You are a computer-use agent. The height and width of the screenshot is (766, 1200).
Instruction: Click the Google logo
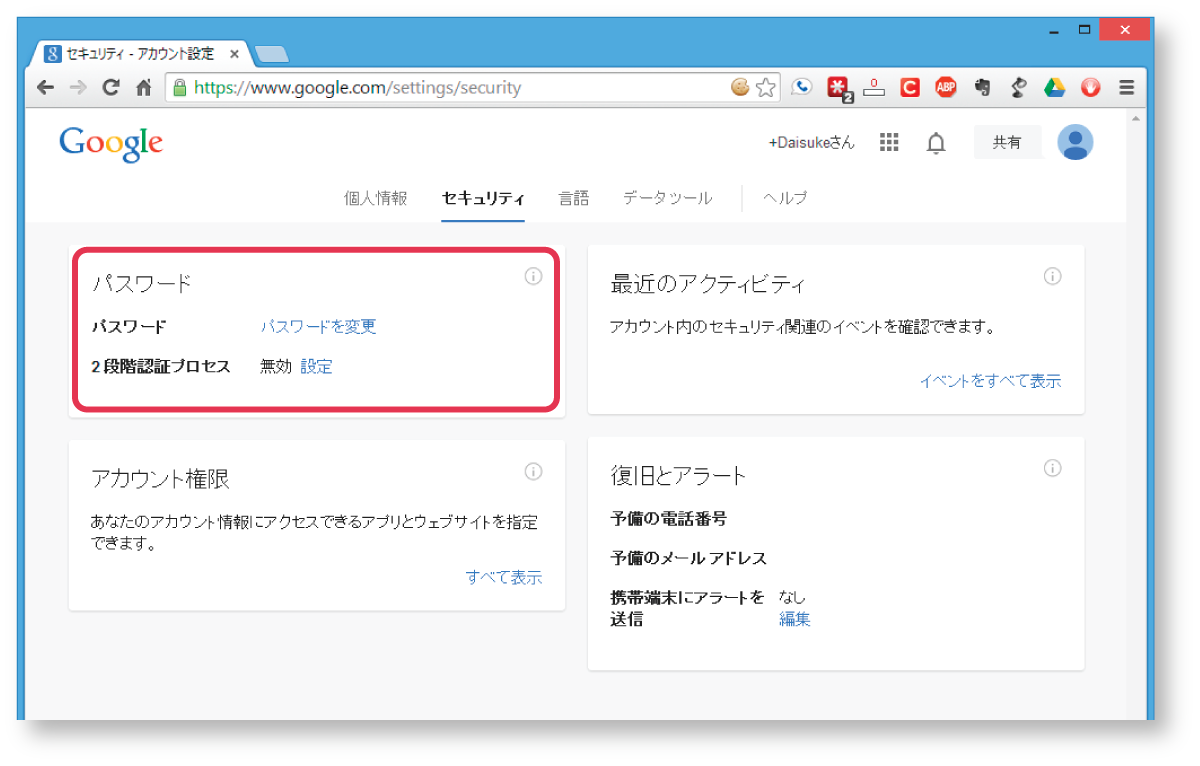tap(111, 143)
